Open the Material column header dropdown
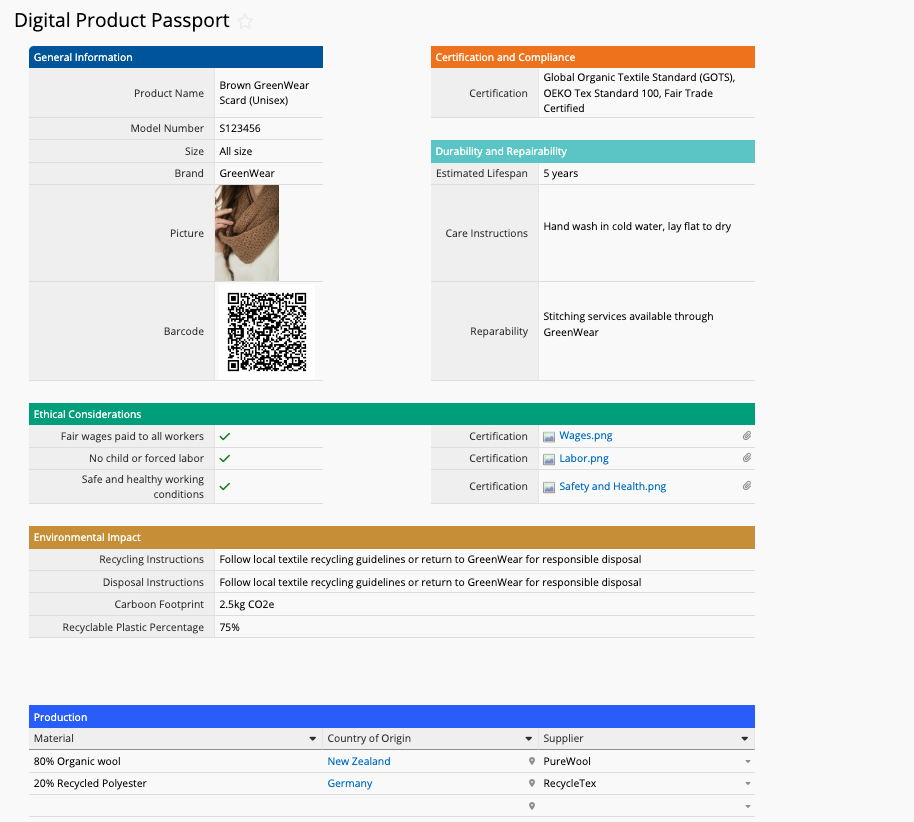The height and width of the screenshot is (822, 914). 313,739
